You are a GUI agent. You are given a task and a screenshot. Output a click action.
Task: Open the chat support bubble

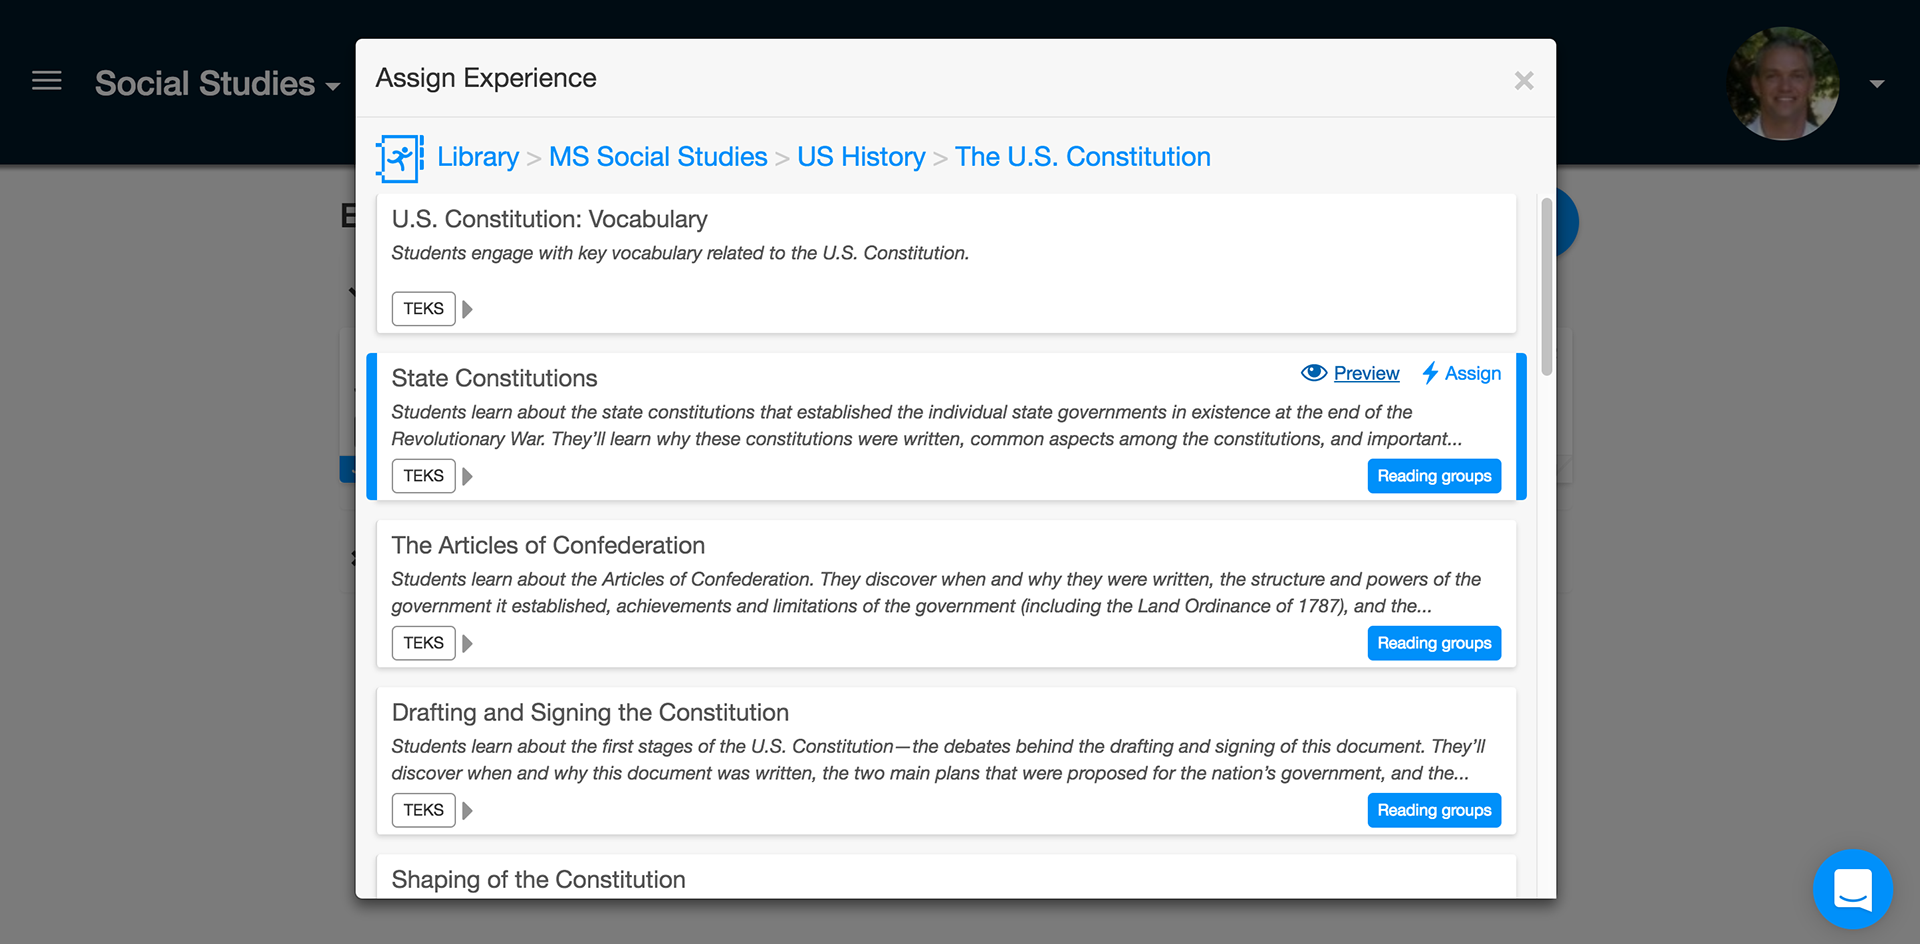pyautogui.click(x=1853, y=889)
